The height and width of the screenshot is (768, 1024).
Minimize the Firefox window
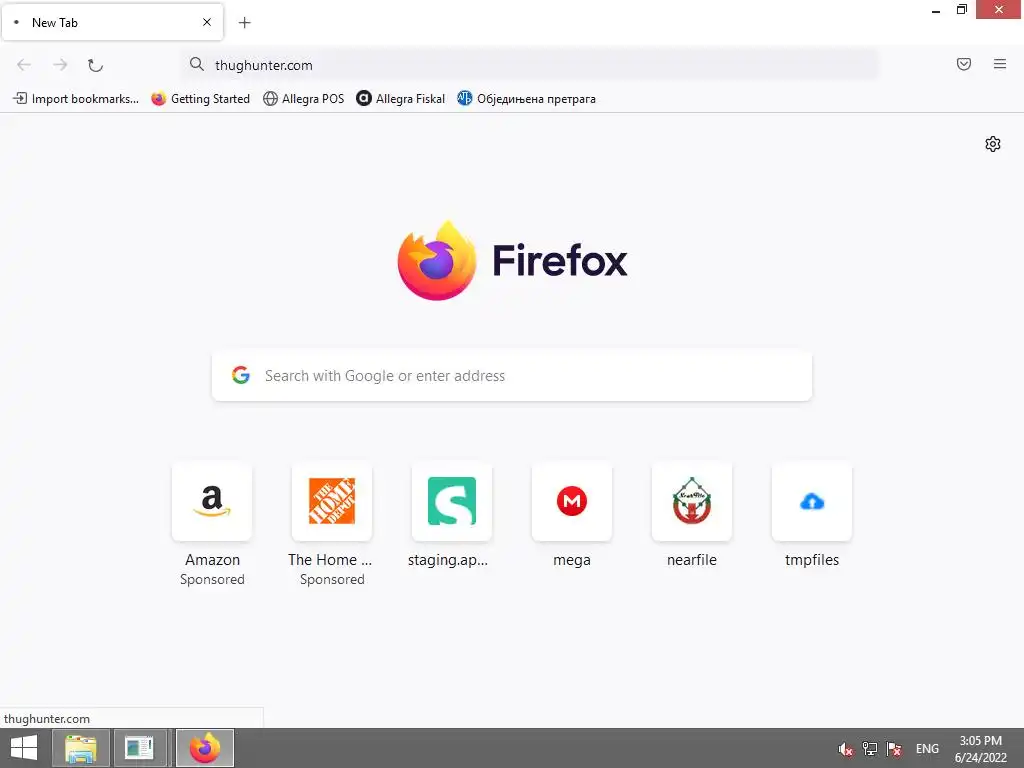pos(936,10)
